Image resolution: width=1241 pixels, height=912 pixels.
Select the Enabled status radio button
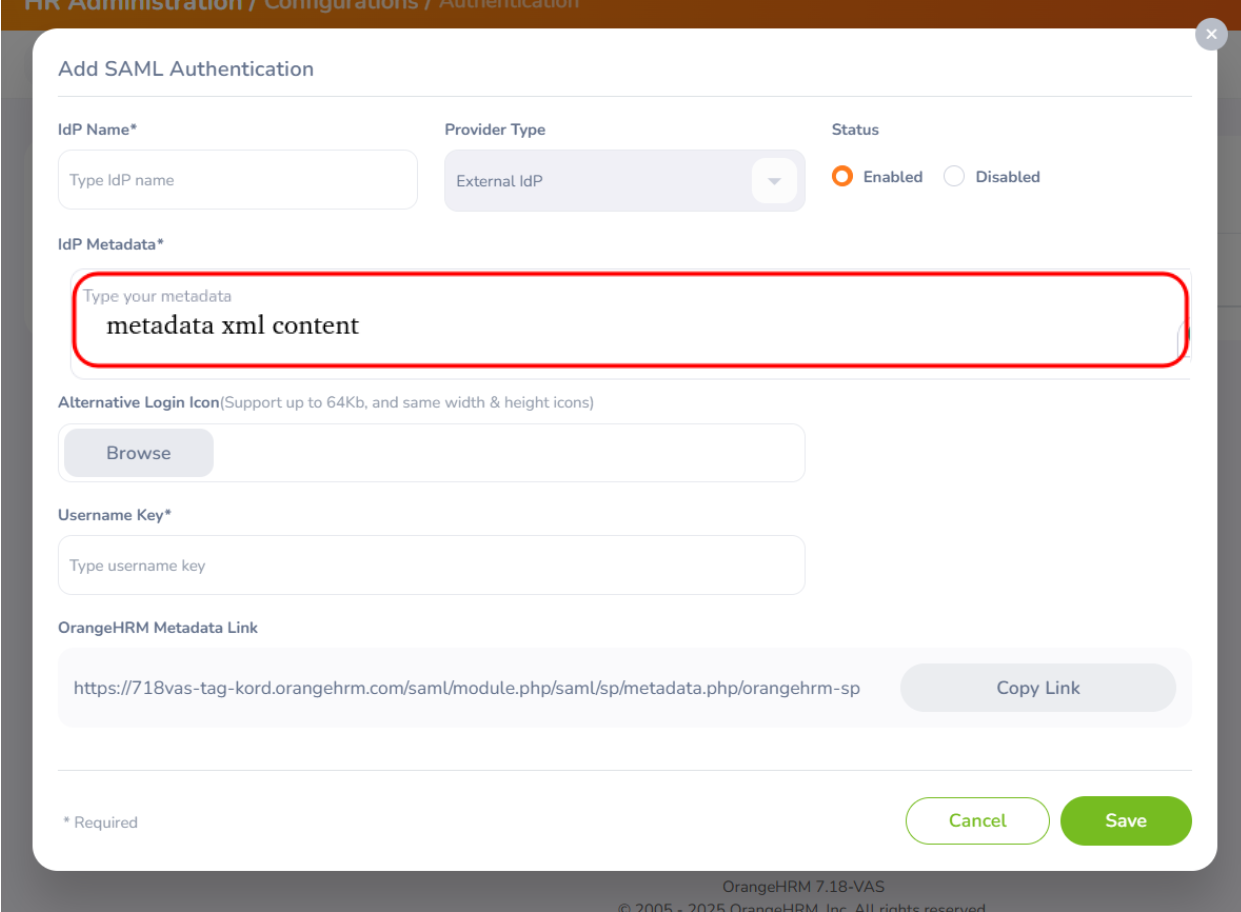coord(842,177)
